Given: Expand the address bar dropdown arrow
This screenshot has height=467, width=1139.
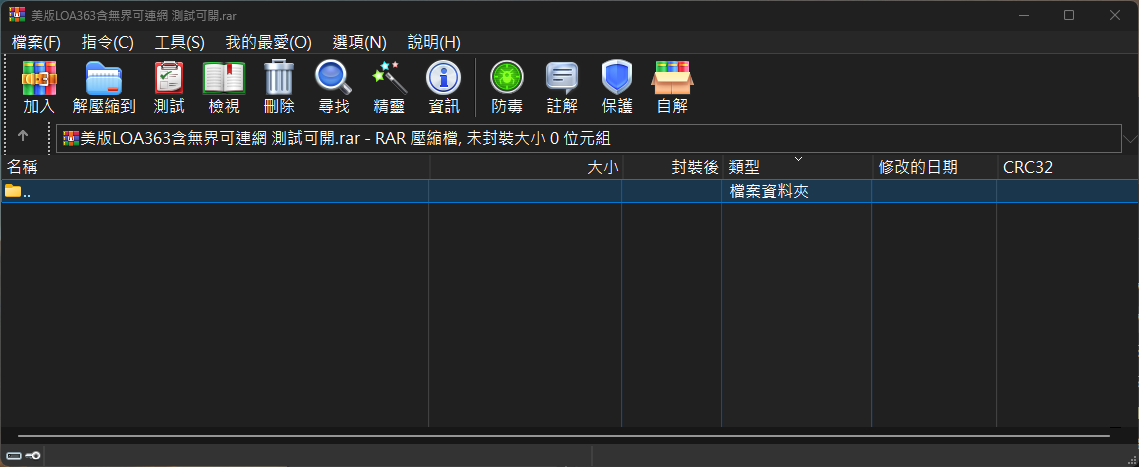Looking at the screenshot, I should 1130,138.
